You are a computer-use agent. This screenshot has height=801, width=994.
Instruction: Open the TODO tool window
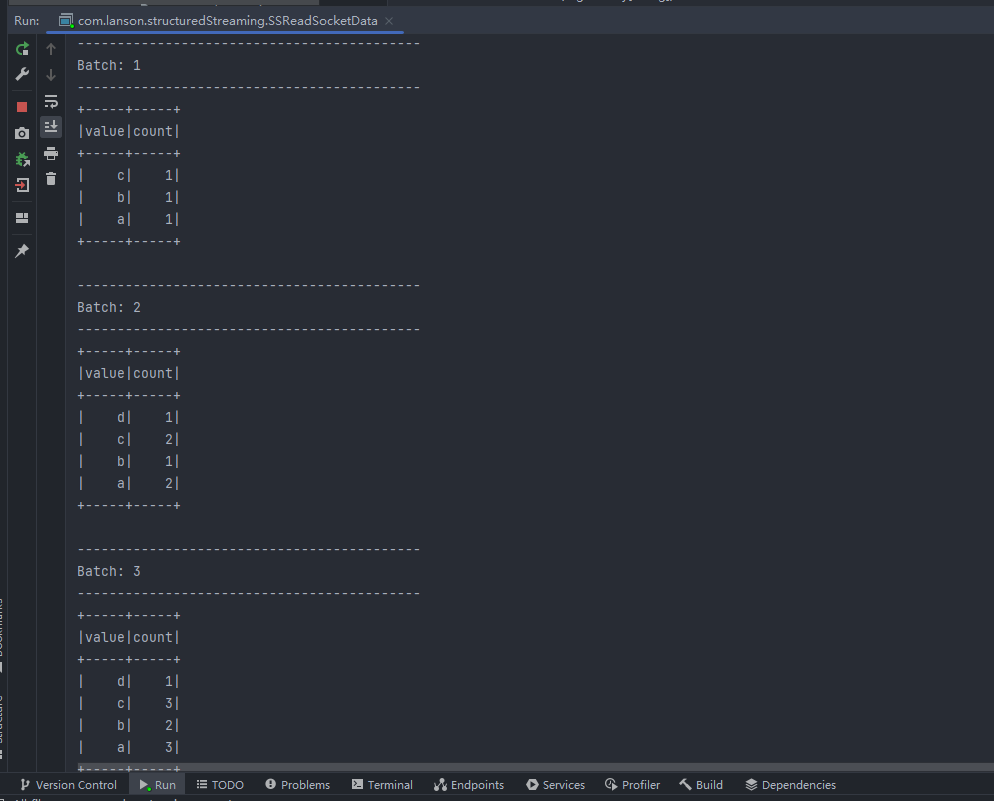[220, 785]
